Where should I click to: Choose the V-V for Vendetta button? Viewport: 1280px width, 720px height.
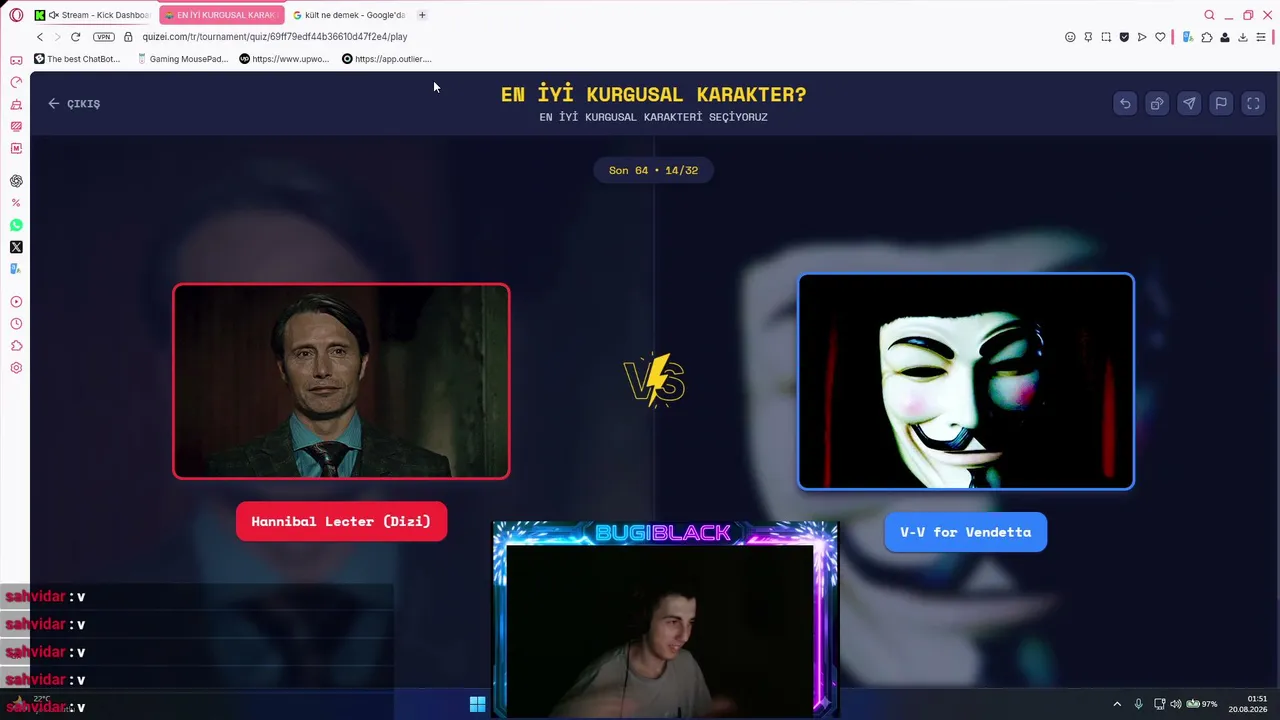(x=966, y=532)
